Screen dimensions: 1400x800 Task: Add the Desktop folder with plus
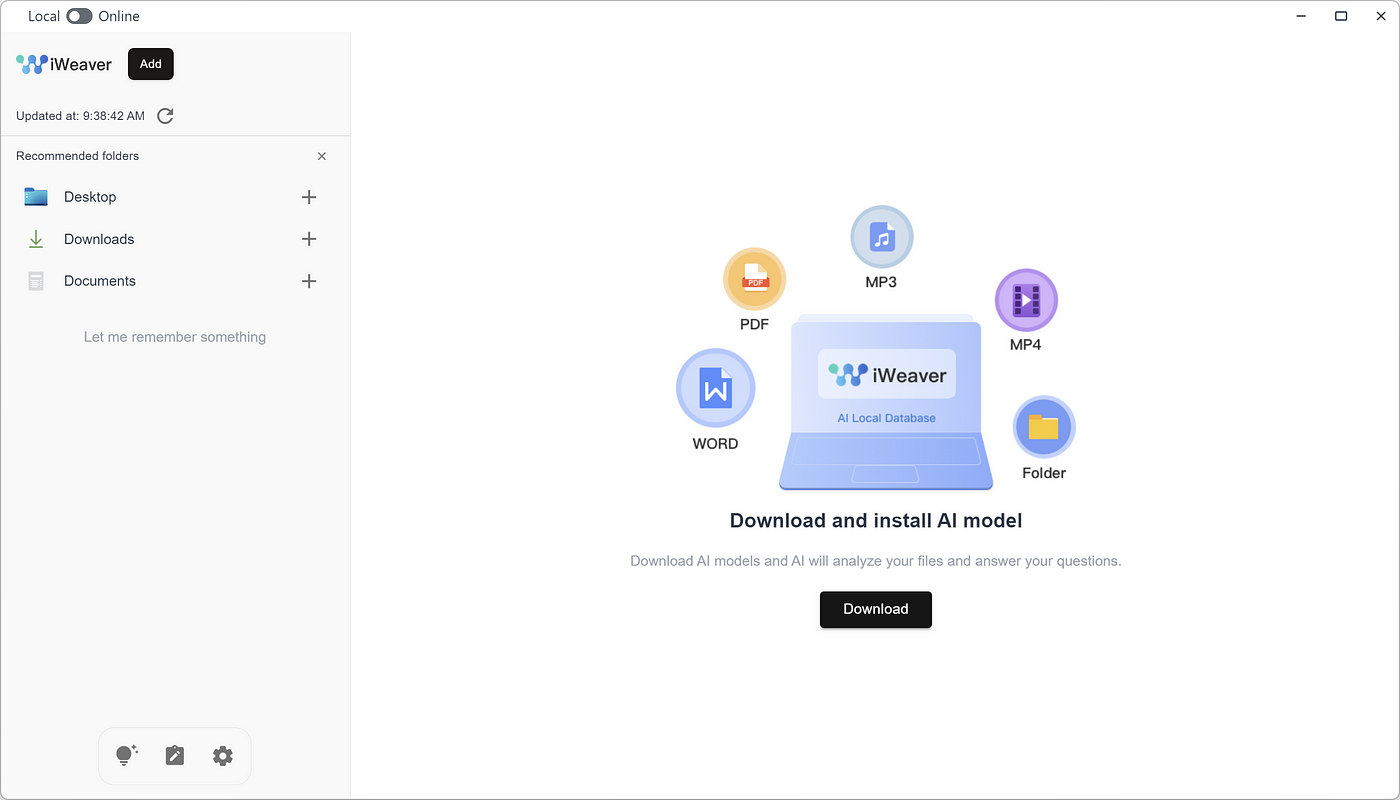[309, 197]
